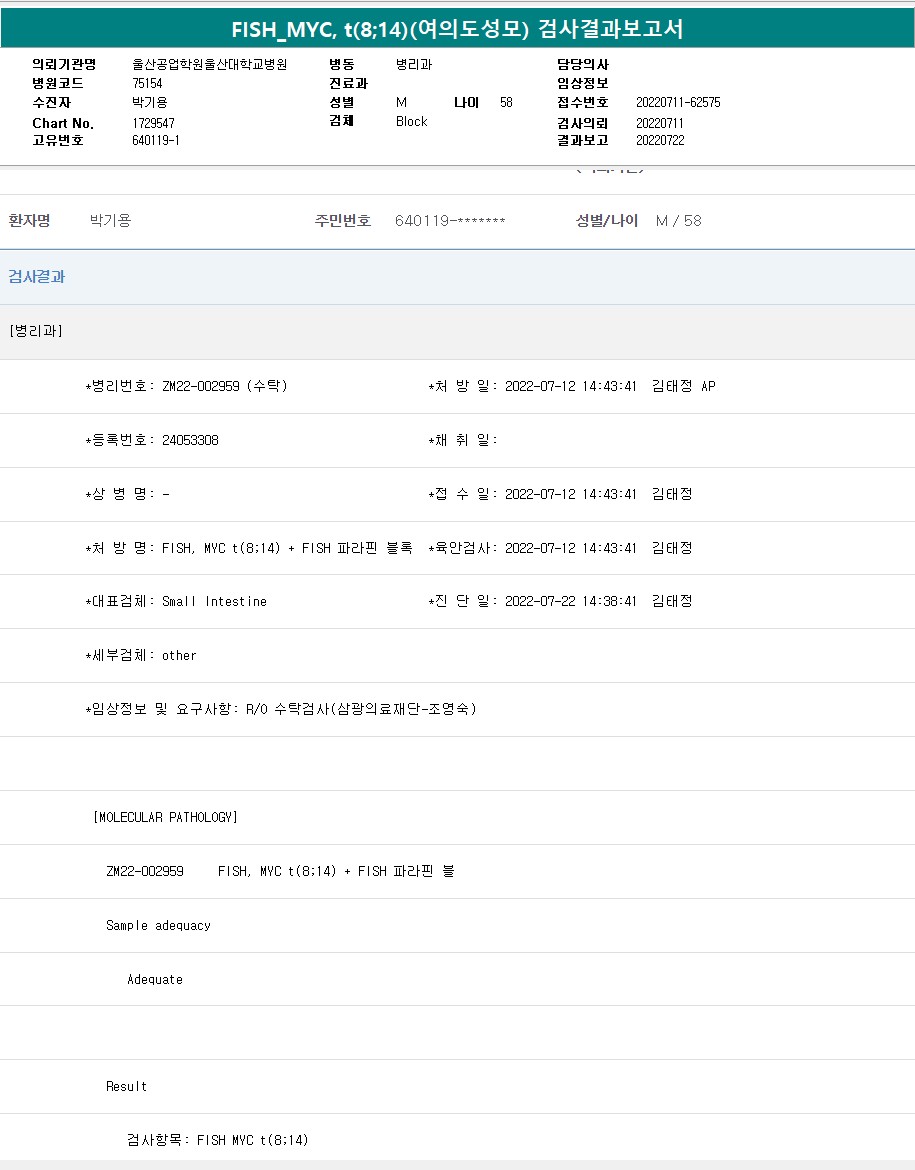Click the masked 주민번호 640119-*******
915x1170 pixels.
450,221
